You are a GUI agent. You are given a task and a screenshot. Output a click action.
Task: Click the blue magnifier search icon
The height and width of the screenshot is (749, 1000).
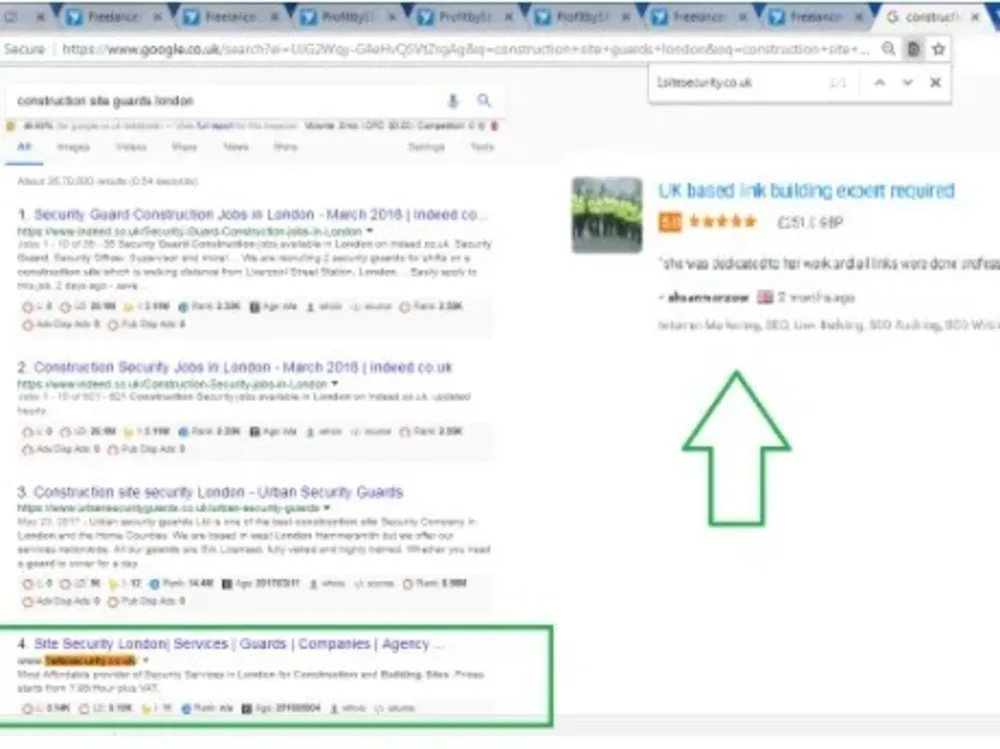point(484,100)
